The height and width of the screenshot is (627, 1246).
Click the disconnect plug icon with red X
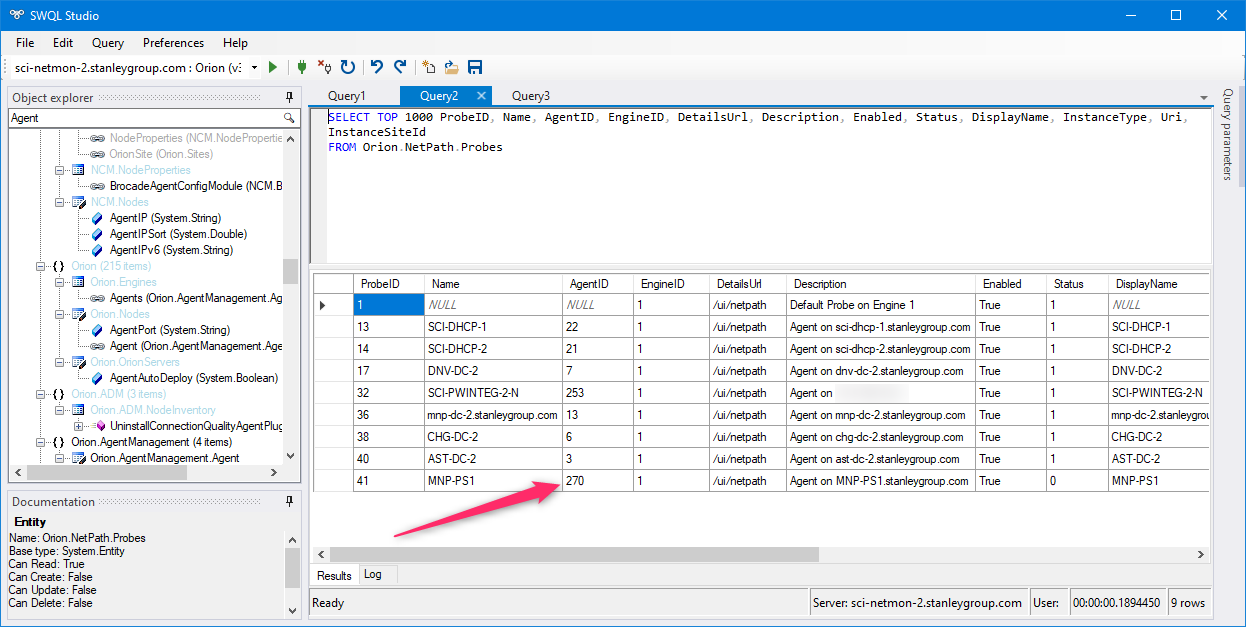tap(324, 67)
